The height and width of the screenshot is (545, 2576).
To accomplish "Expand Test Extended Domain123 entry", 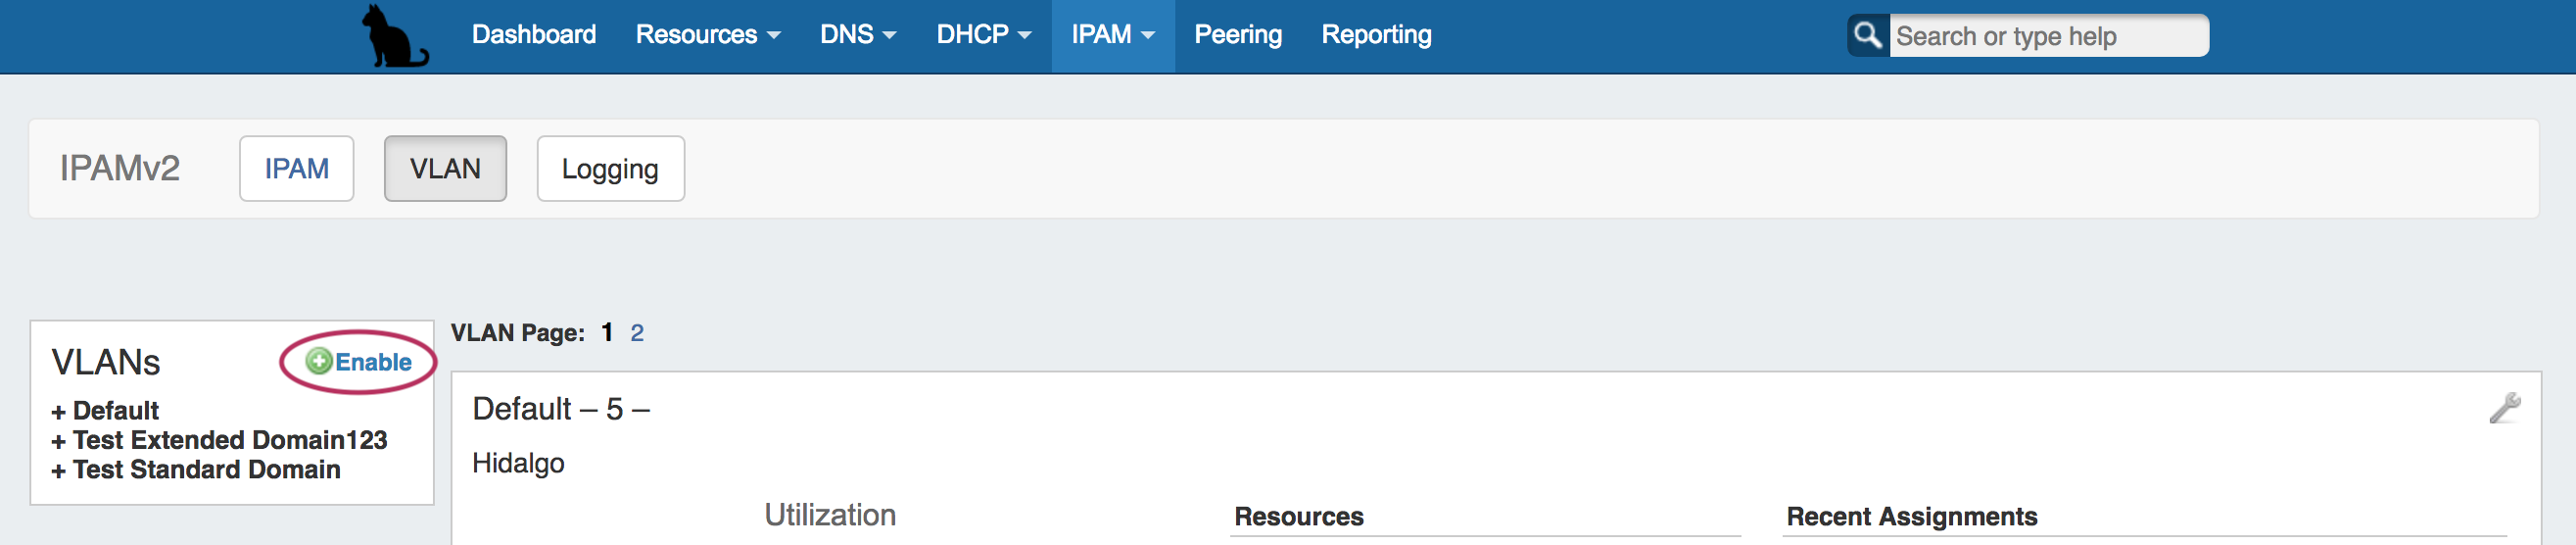I will coord(58,441).
